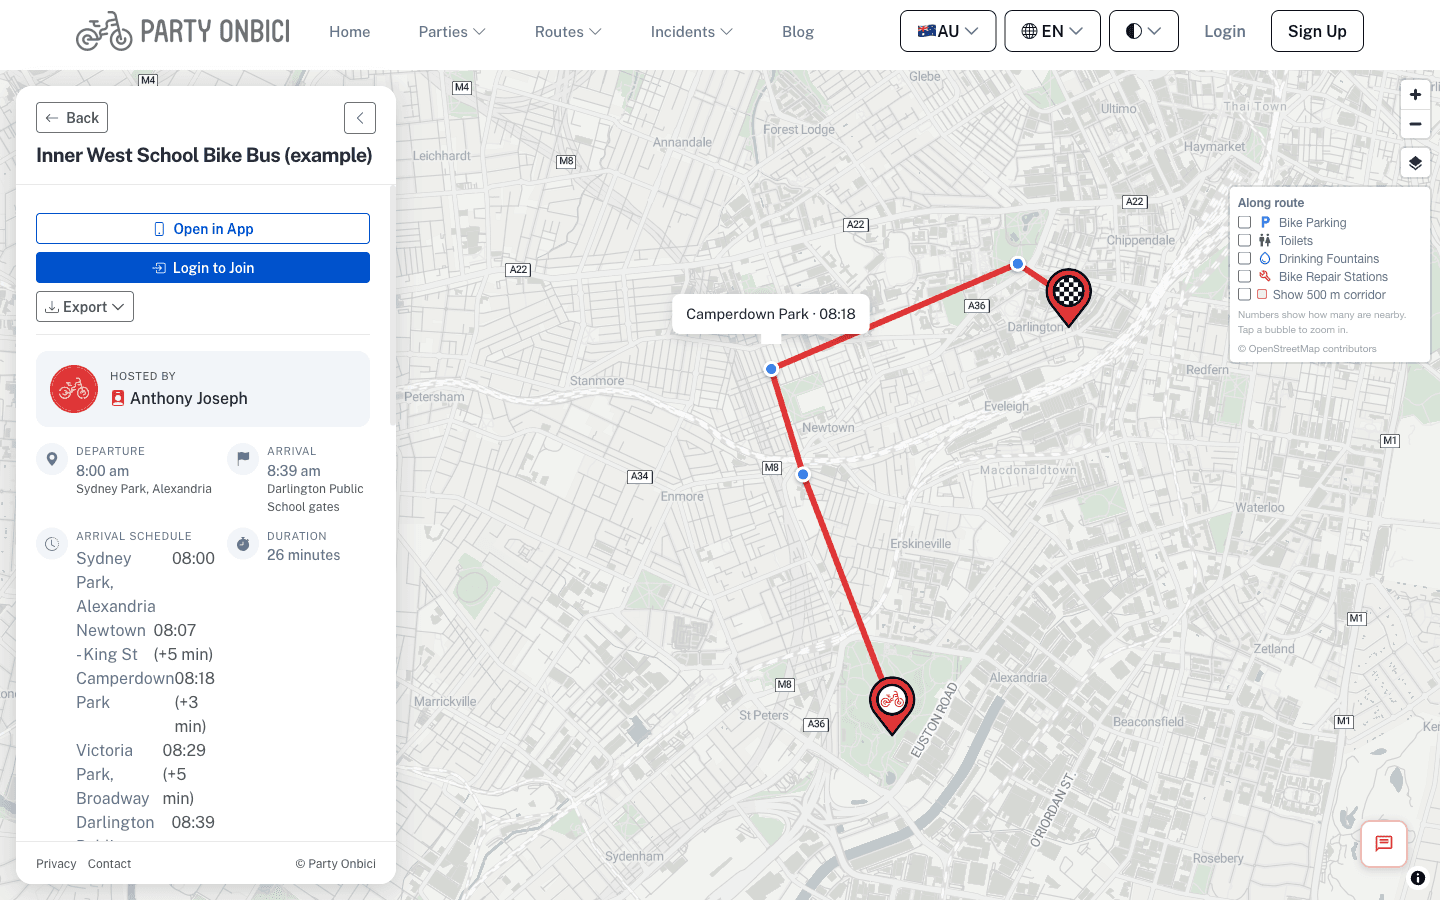Click the half-circle contrast icon
Image resolution: width=1440 pixels, height=900 pixels.
[1133, 31]
